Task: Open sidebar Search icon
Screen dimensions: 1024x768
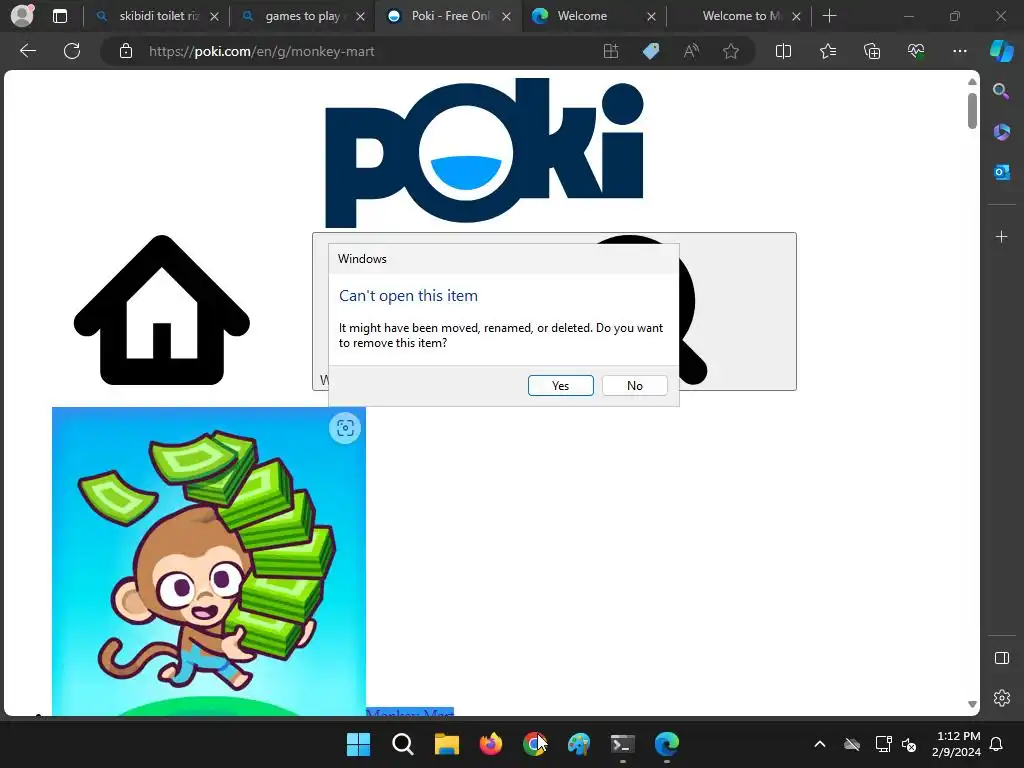Action: (1001, 91)
